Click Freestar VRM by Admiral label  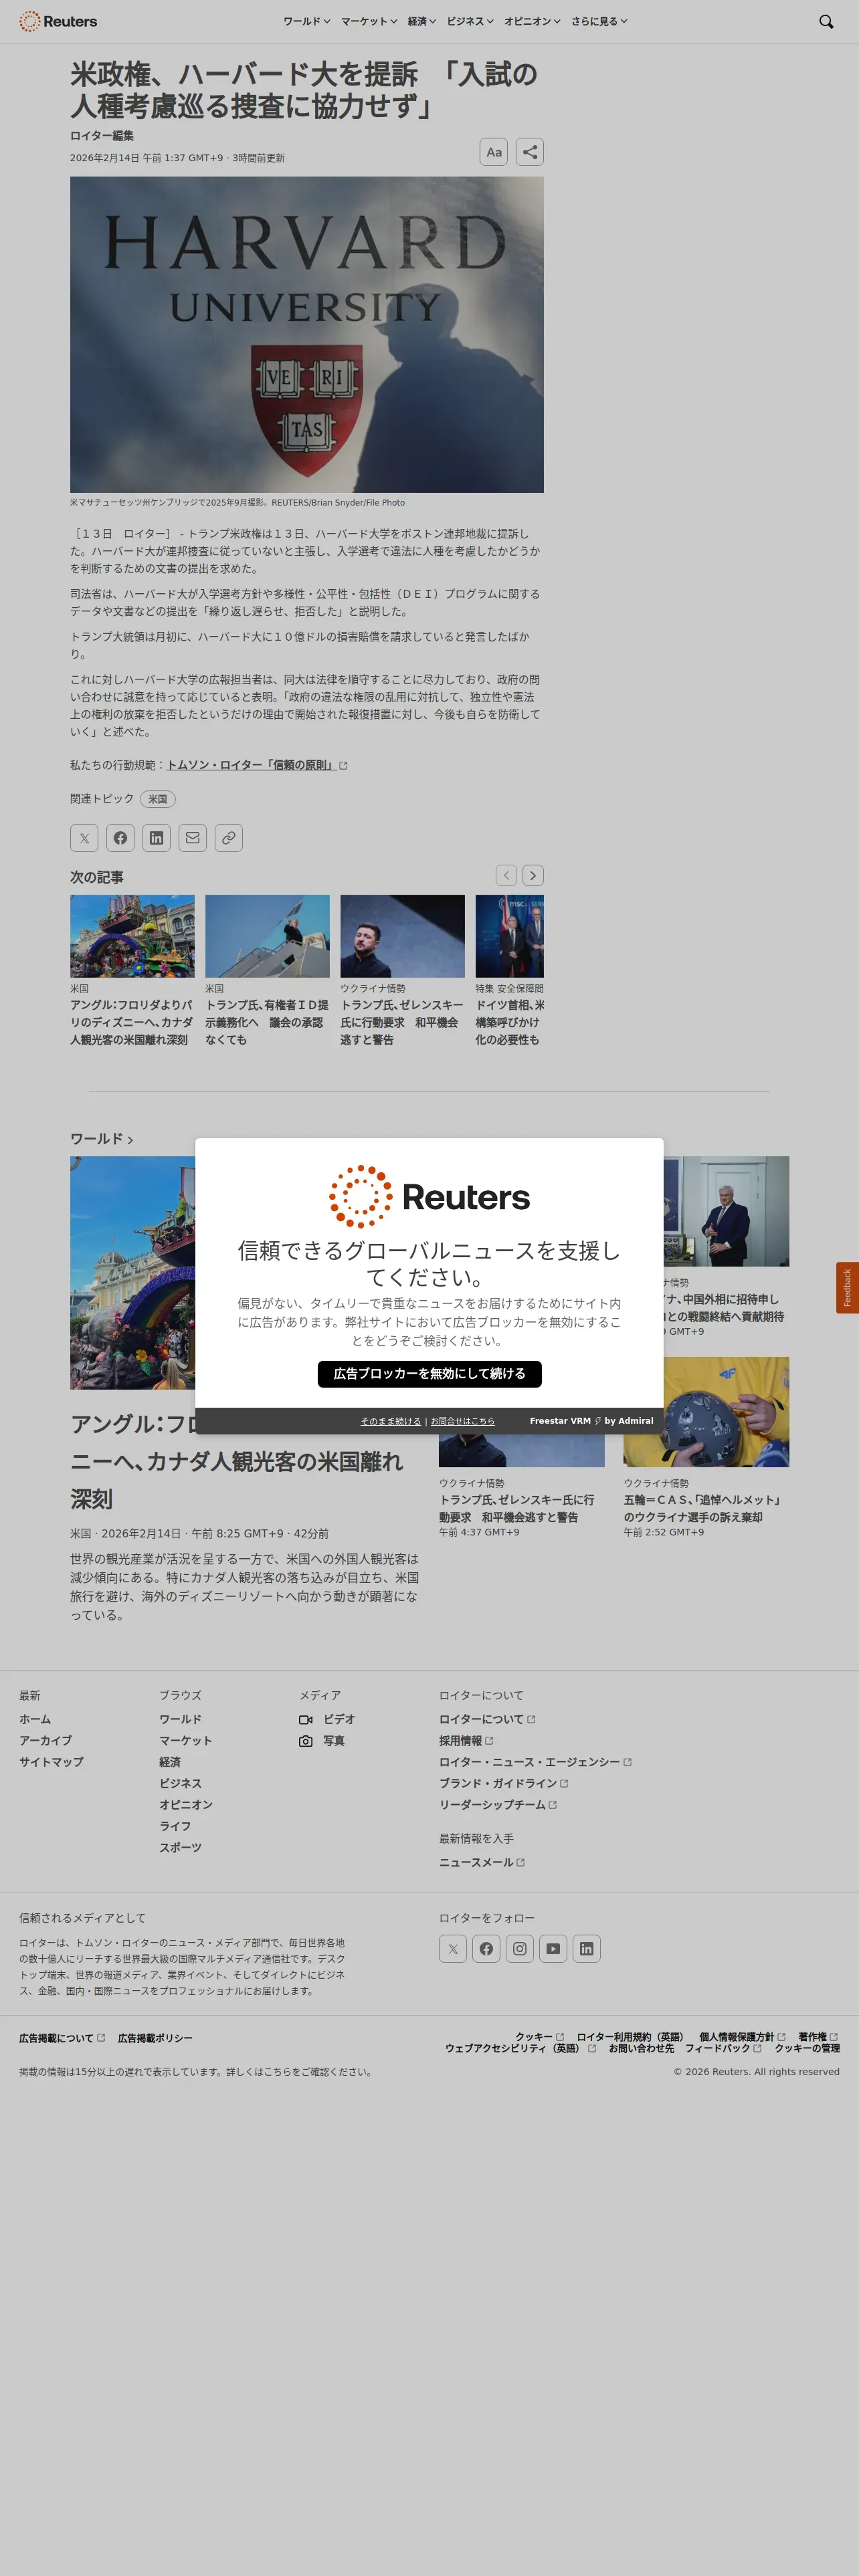[x=591, y=1421]
